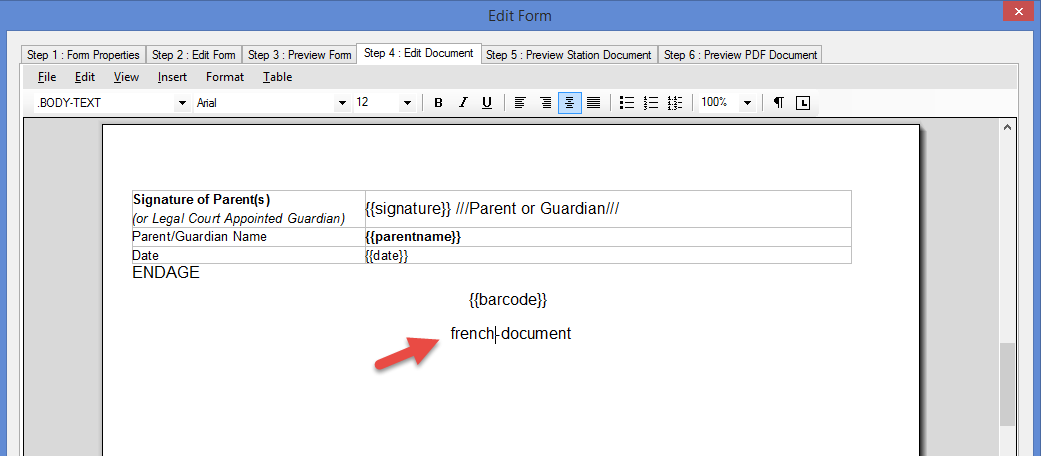Image resolution: width=1041 pixels, height=456 pixels.
Task: Apply bulleted list formatting
Action: [627, 103]
